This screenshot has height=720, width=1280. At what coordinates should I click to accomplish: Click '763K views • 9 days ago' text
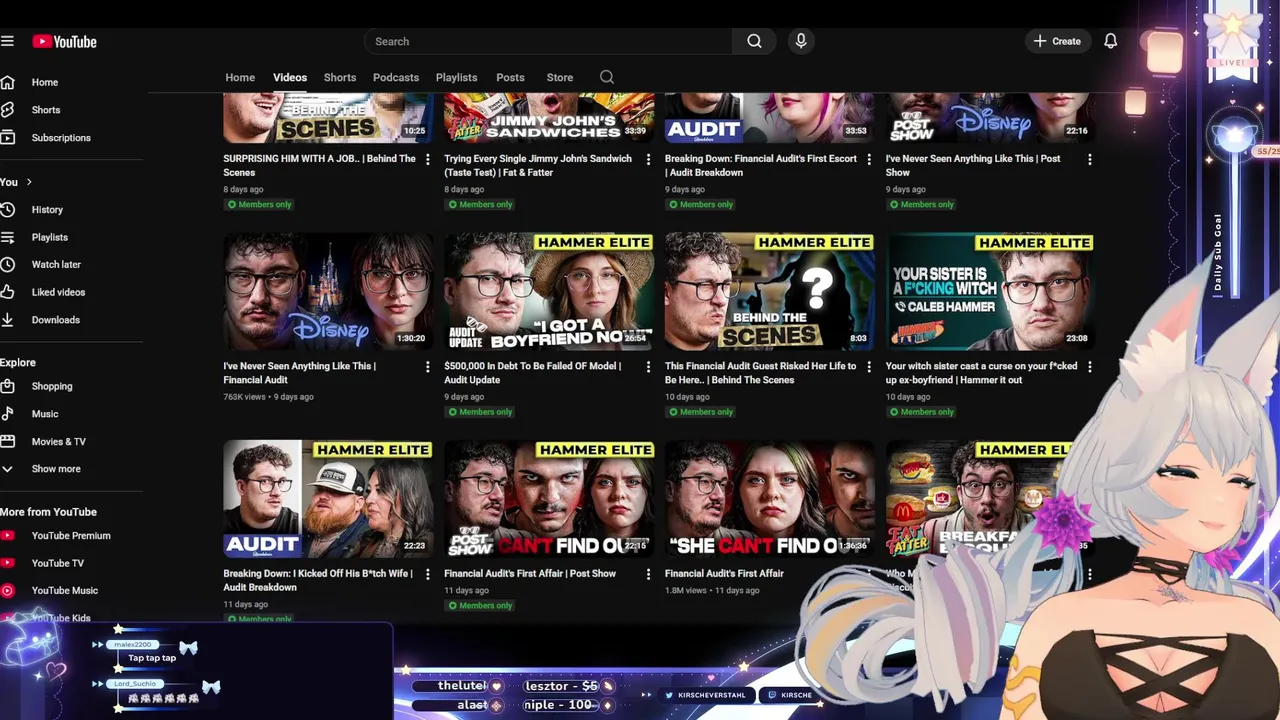point(268,397)
